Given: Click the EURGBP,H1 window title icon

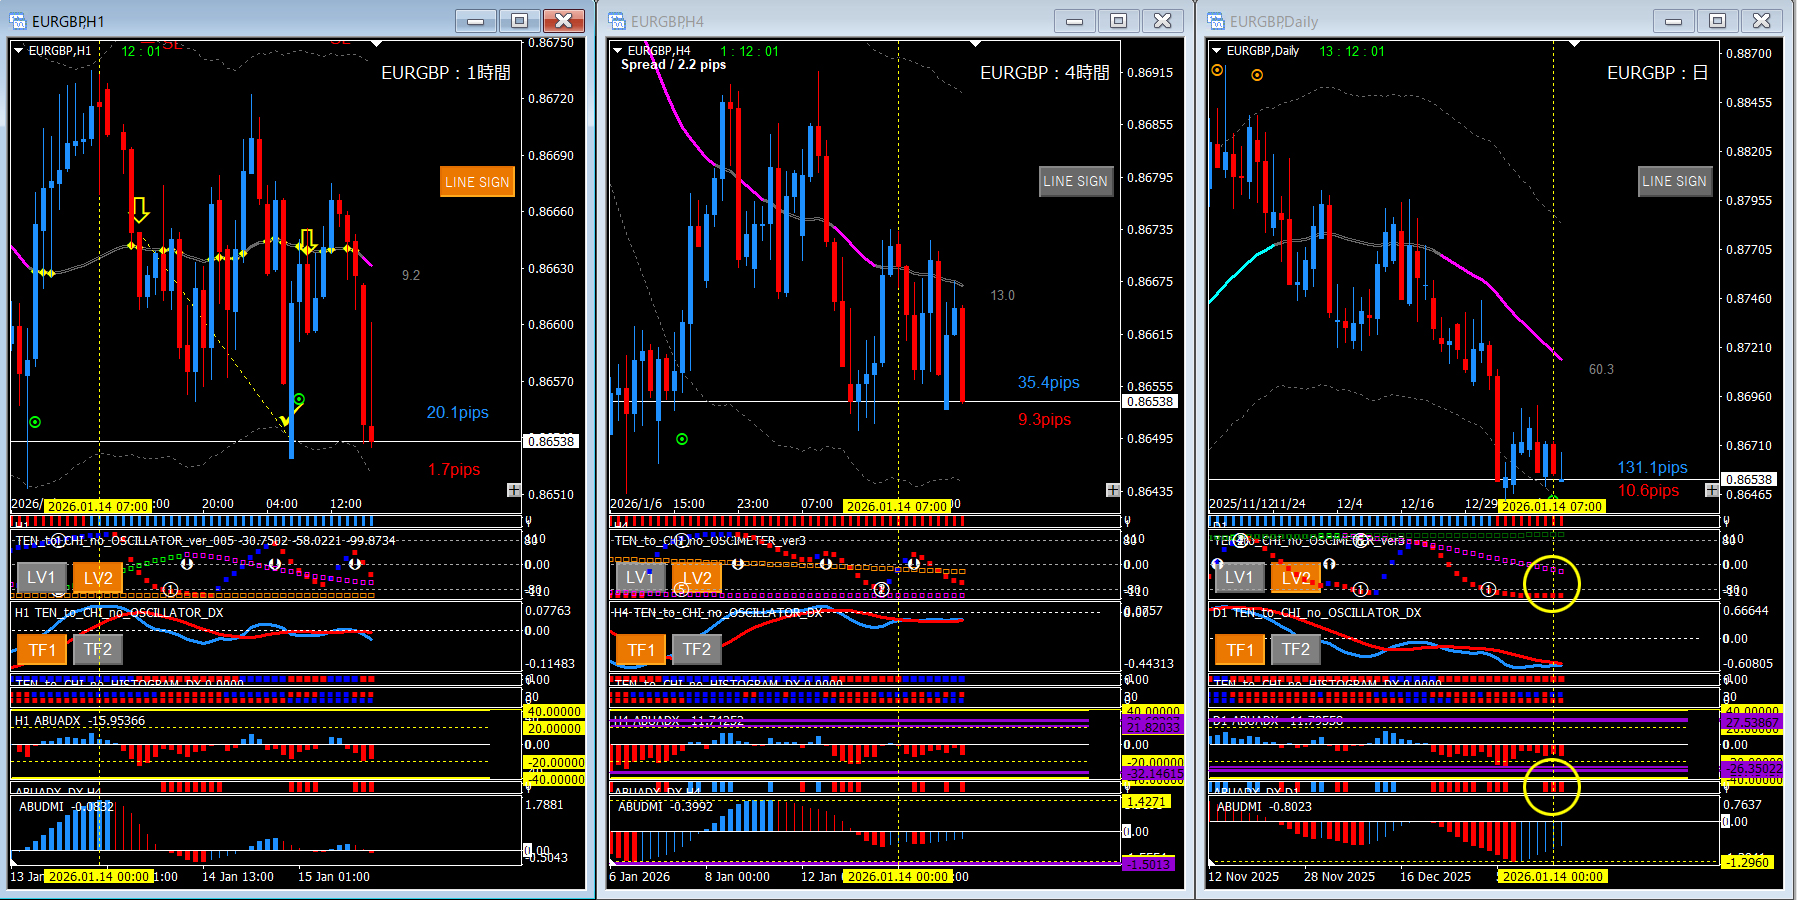Looking at the screenshot, I should pyautogui.click(x=18, y=21).
